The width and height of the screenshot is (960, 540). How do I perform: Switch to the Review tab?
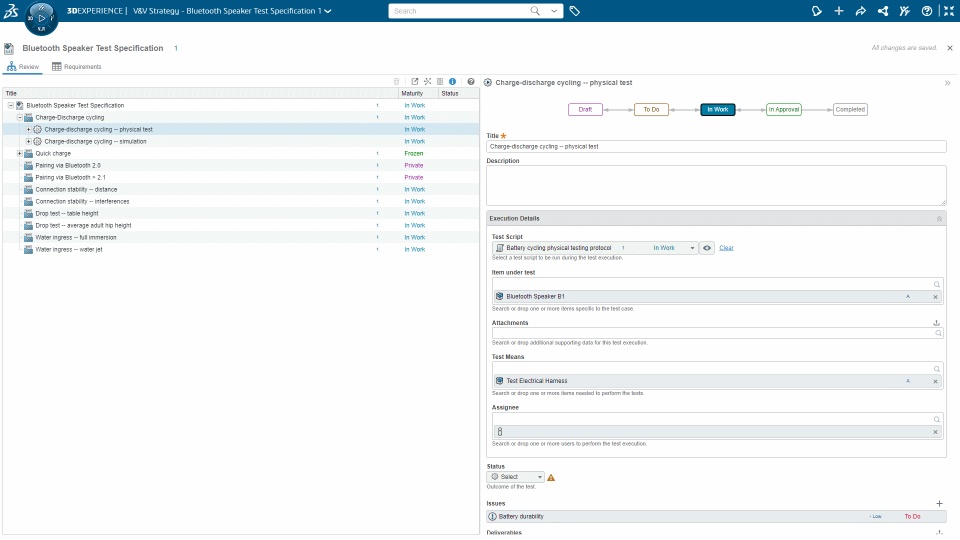click(23, 67)
